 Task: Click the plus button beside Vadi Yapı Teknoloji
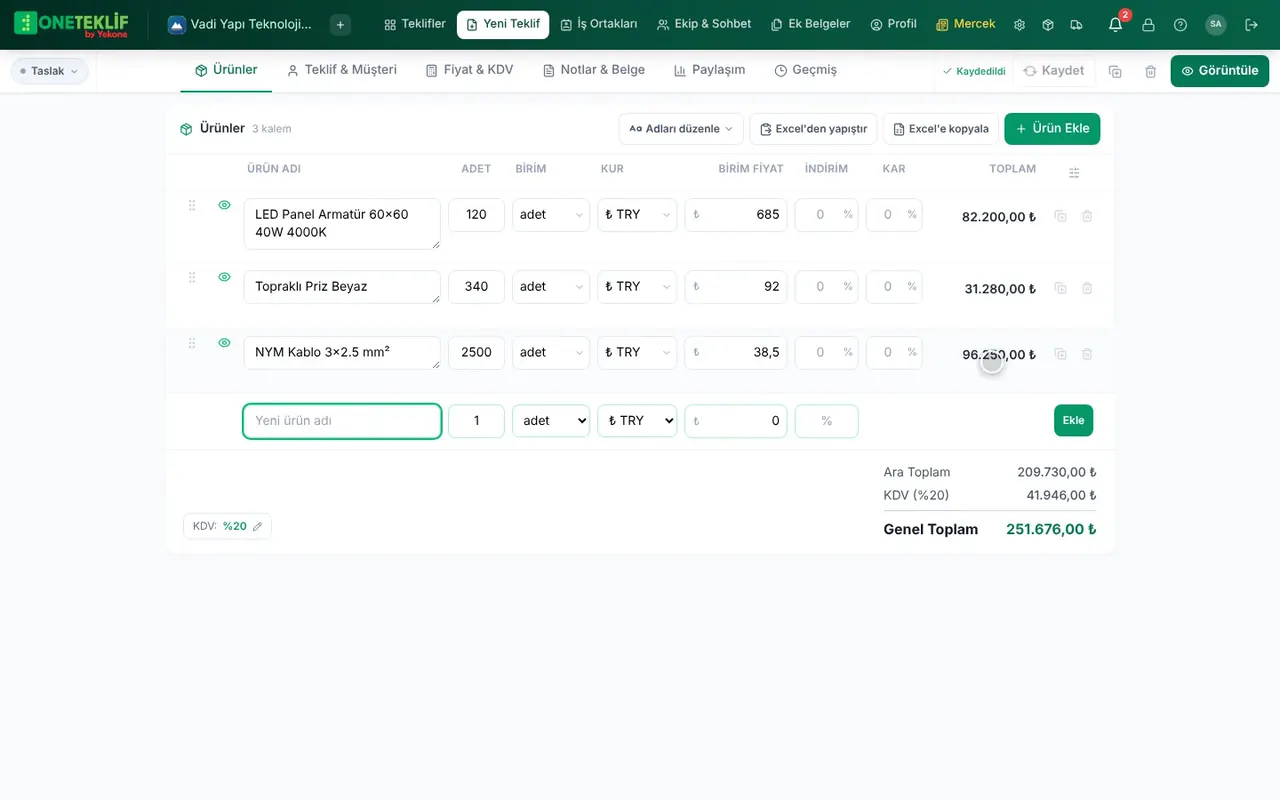340,25
